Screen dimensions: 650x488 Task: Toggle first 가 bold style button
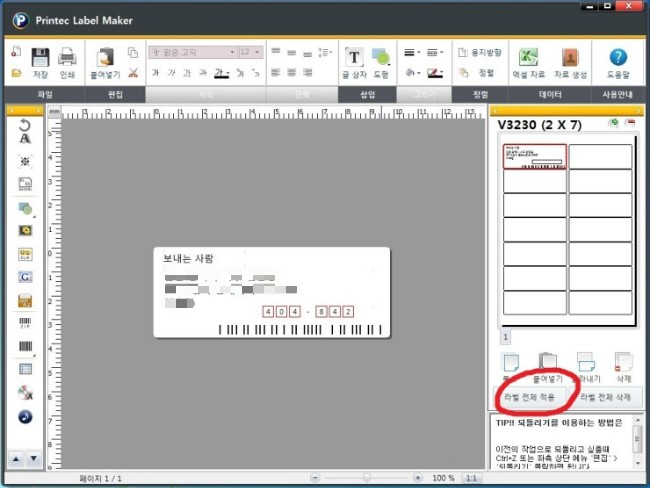pyautogui.click(x=155, y=73)
